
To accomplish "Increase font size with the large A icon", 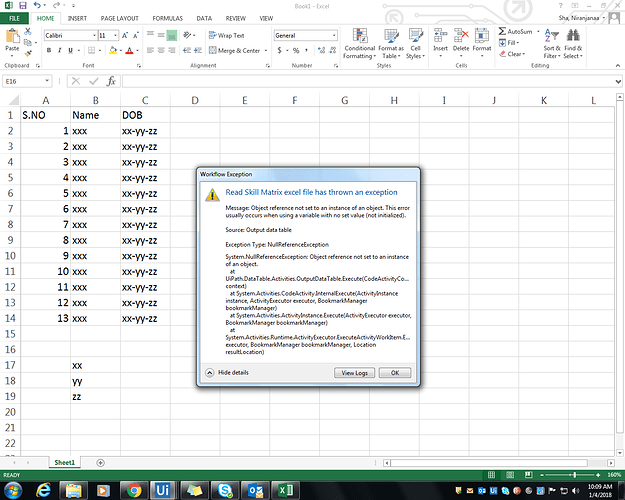I will tap(125, 35).
